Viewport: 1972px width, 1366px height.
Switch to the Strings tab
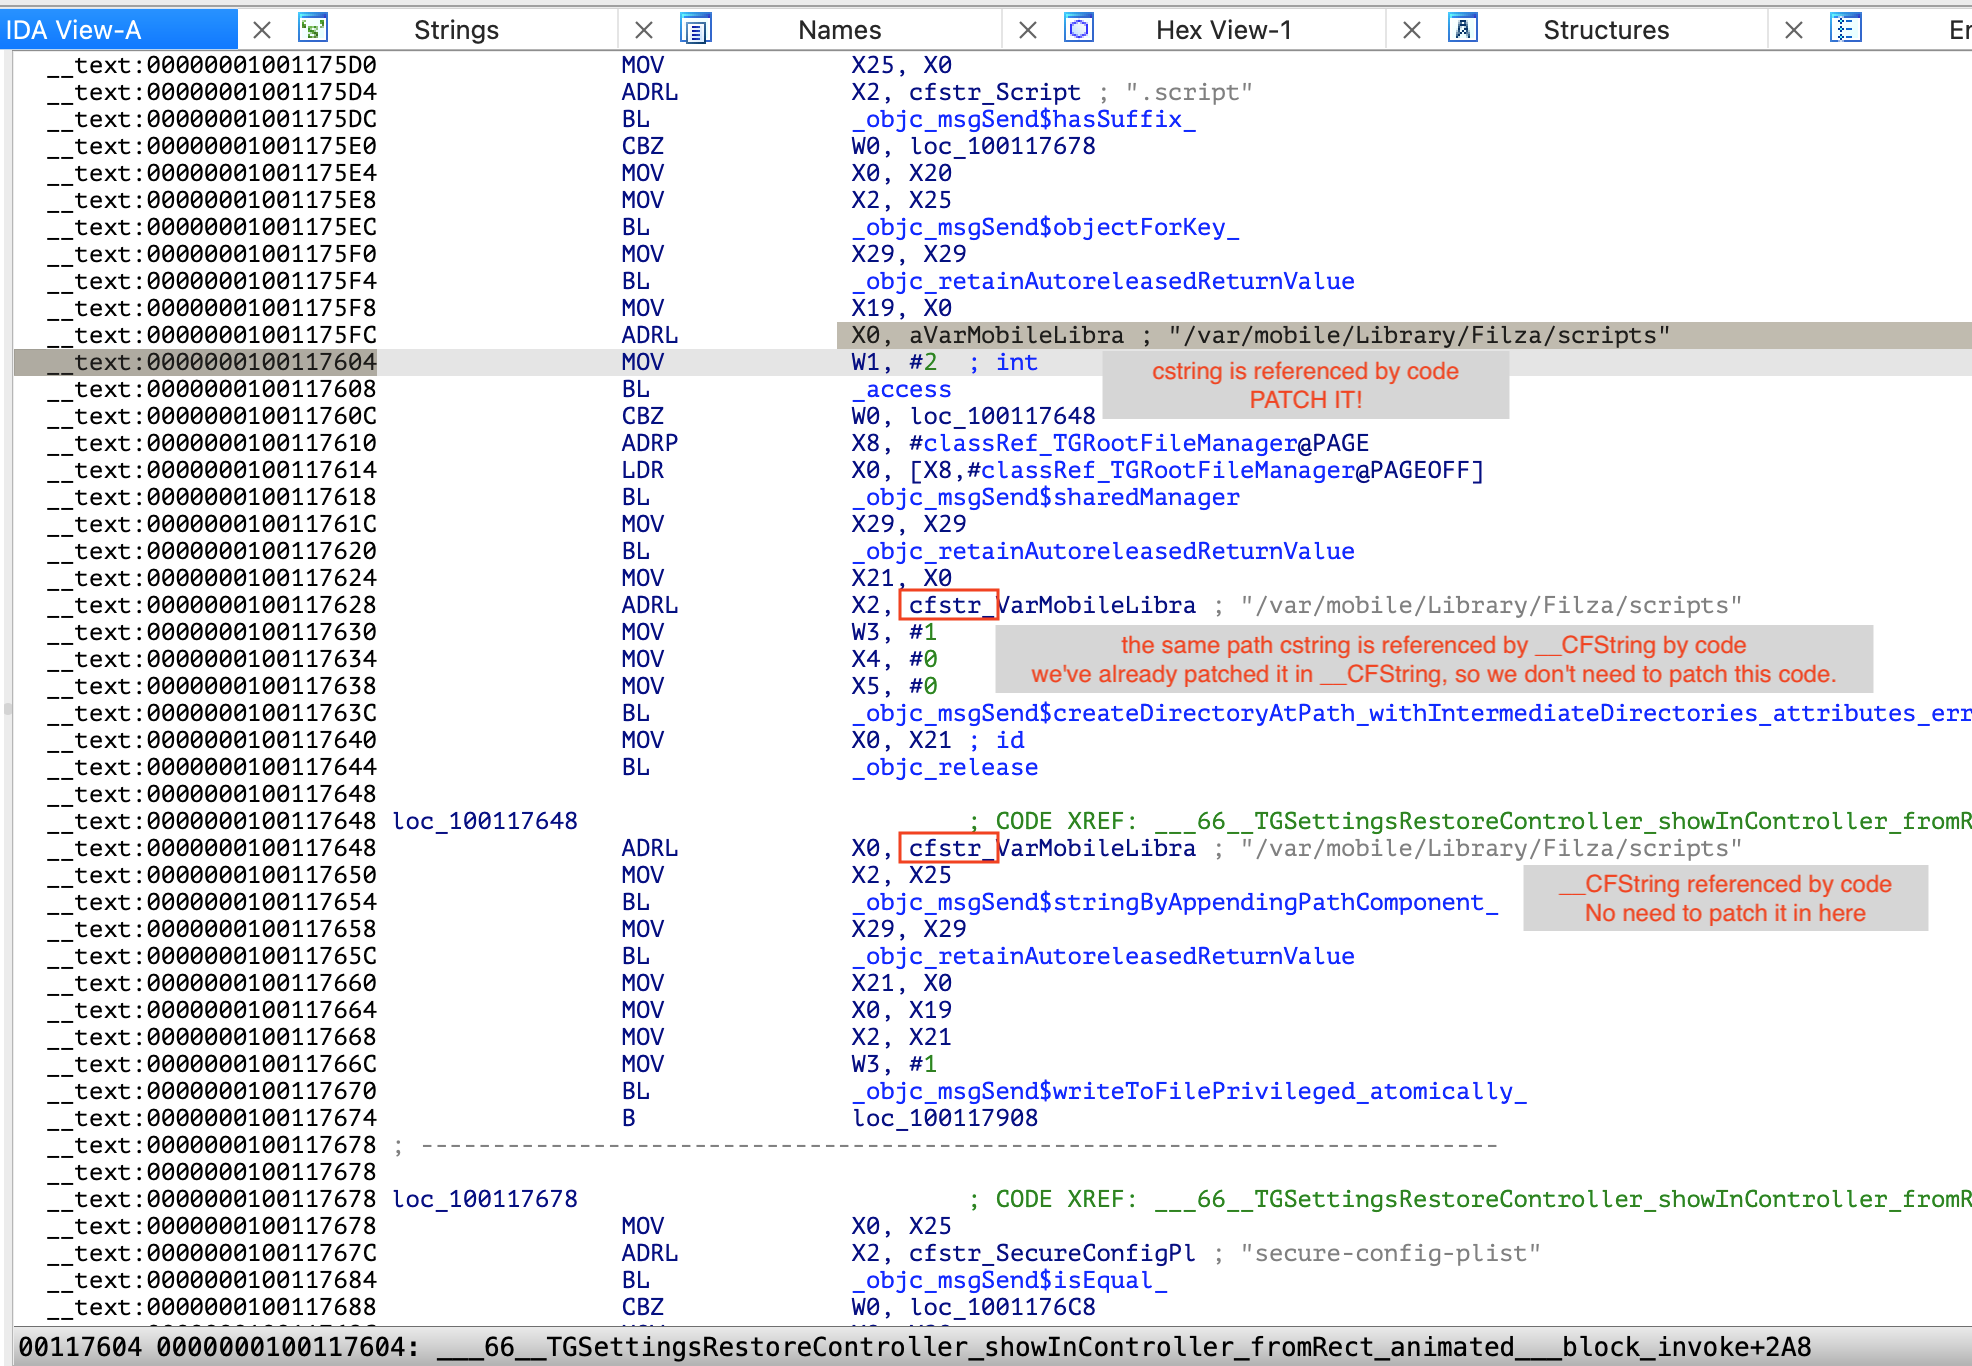456,30
